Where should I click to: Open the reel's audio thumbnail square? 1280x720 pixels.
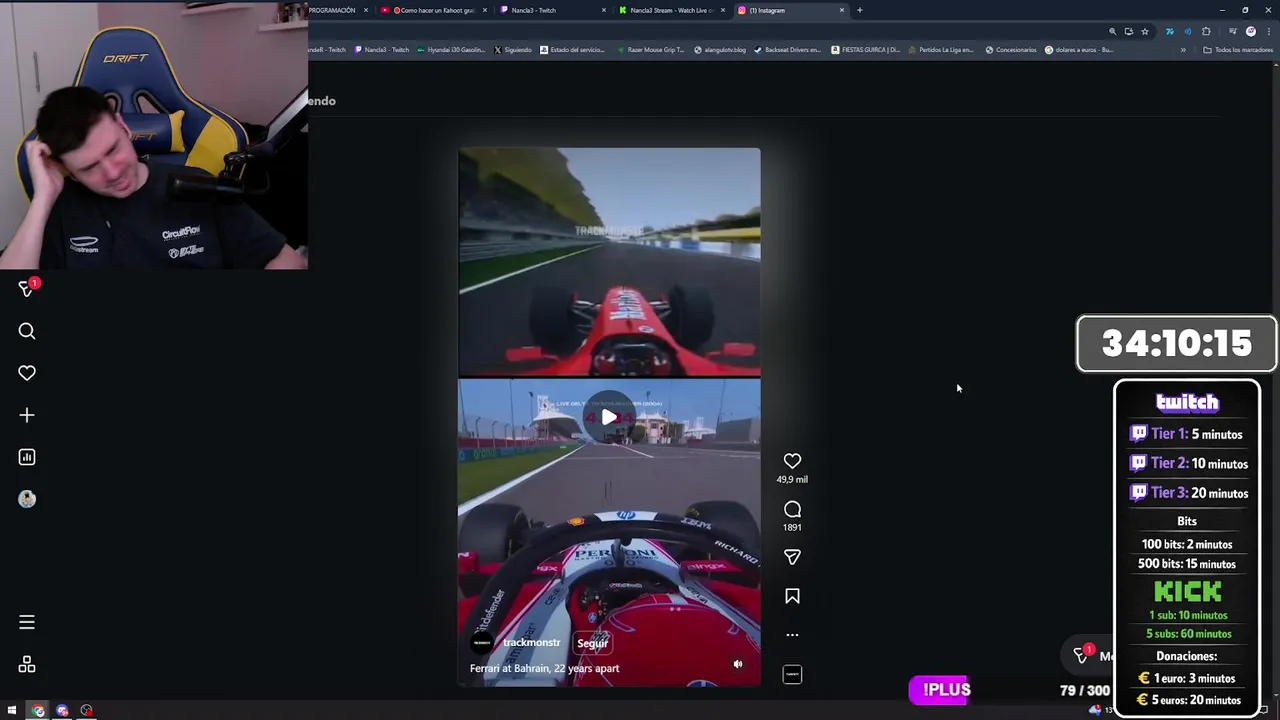click(x=792, y=675)
